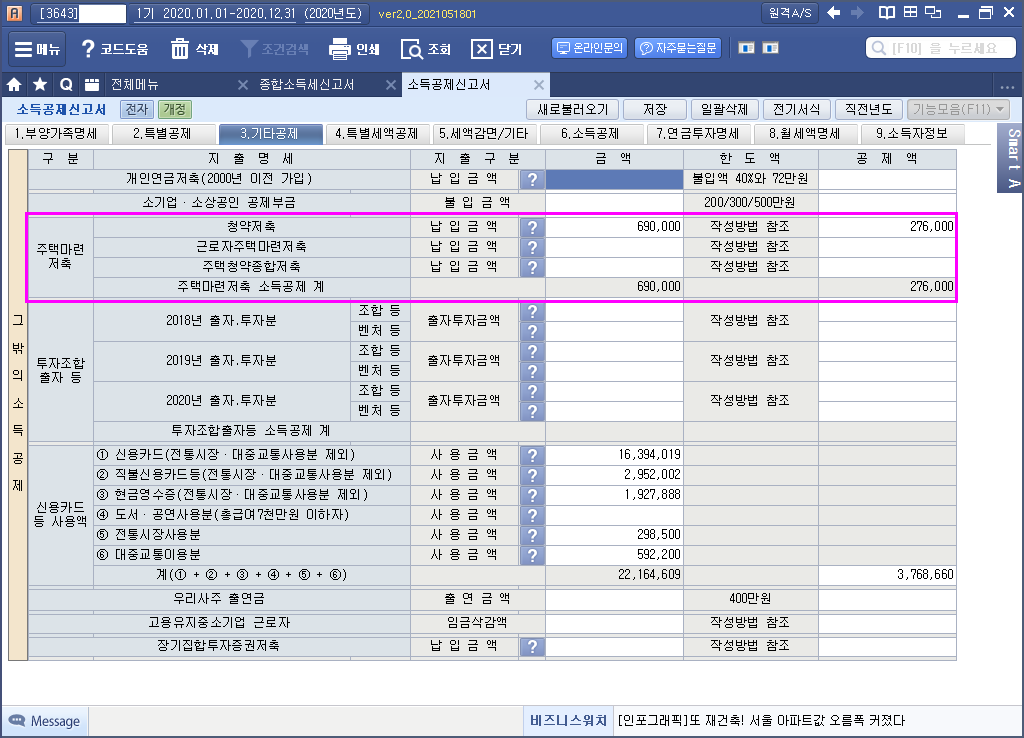
Task: Select the 1.부양가족명세 tab
Action: click(x=56, y=134)
